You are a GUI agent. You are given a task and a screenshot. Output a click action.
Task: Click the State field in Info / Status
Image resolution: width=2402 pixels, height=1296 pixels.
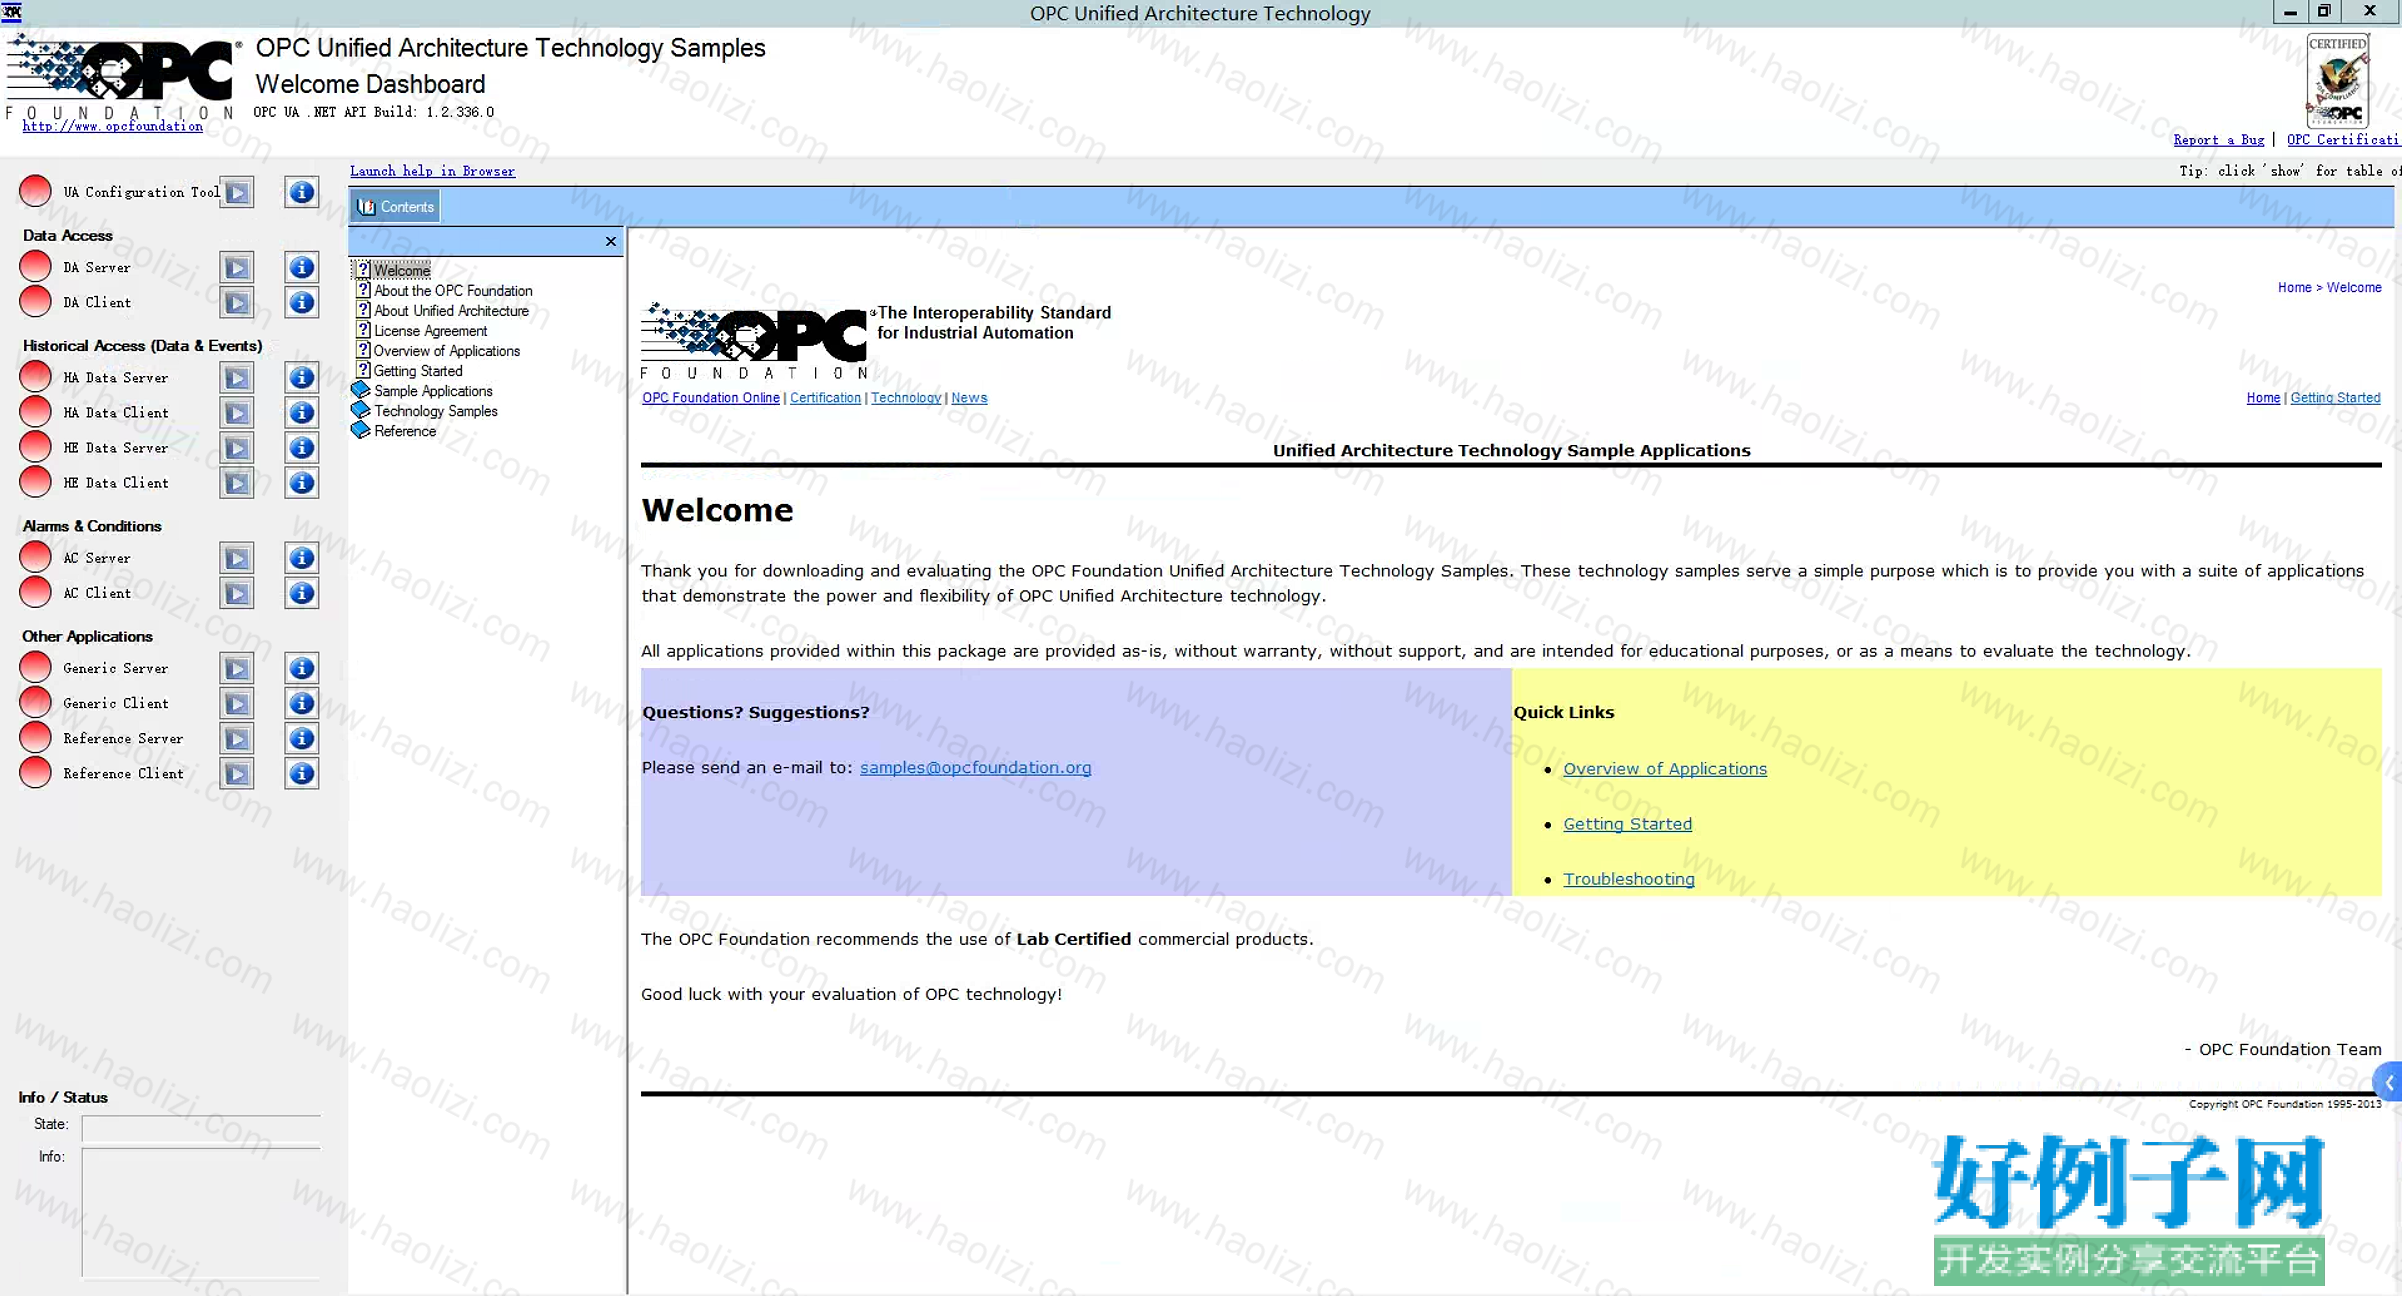click(x=201, y=1127)
